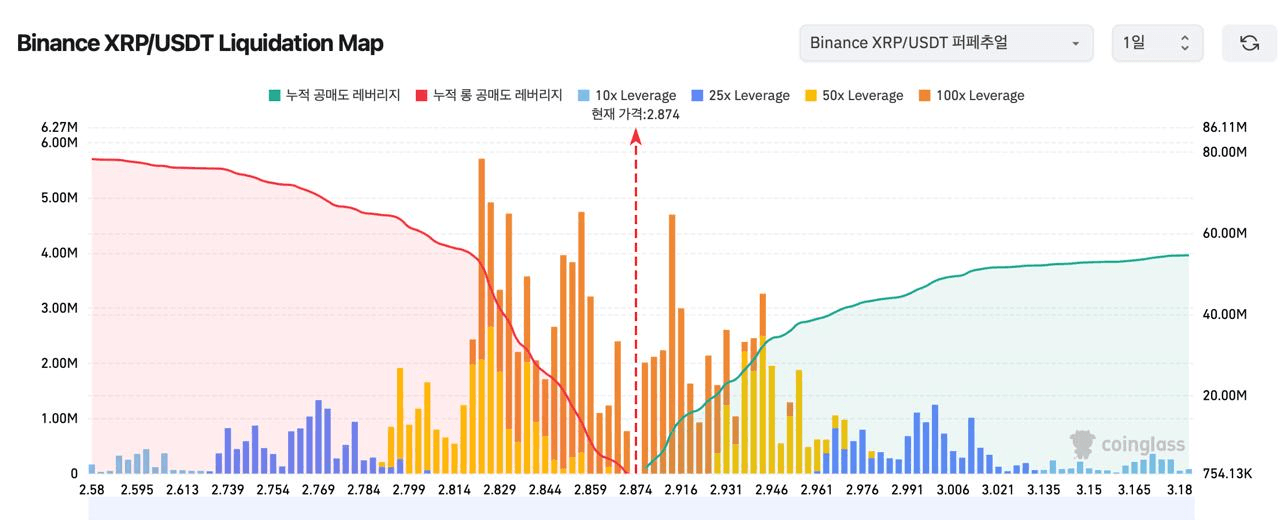The width and height of the screenshot is (1280, 520).
Task: Click the 2.916 x-axis price label
Action: 680,489
